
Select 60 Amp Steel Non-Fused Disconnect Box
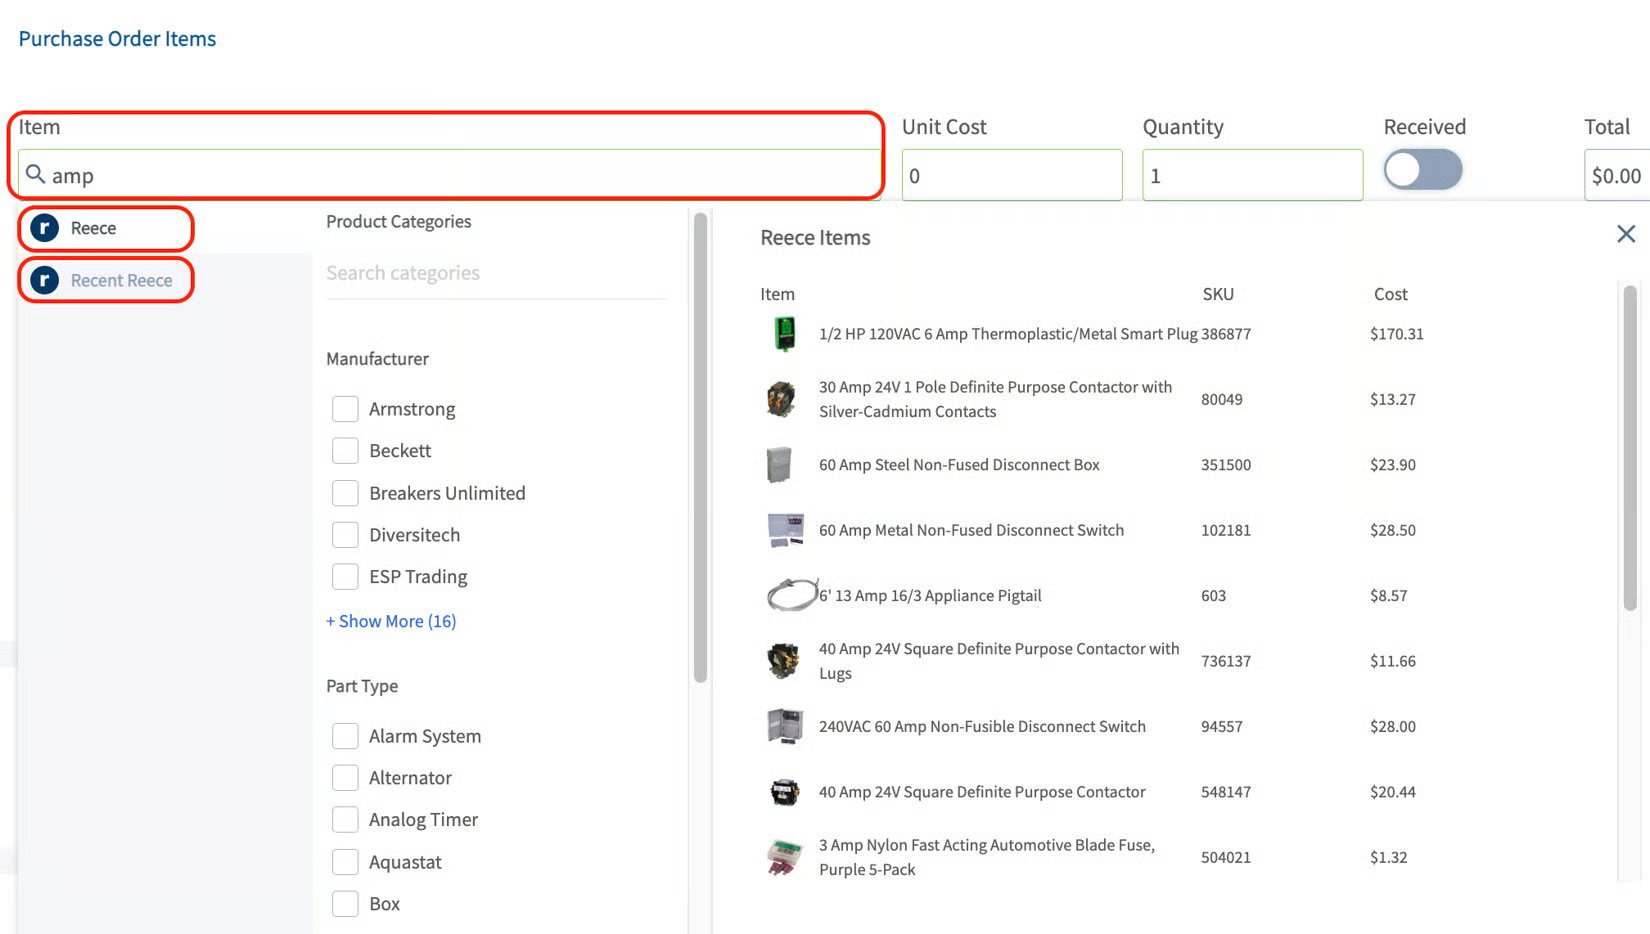click(959, 465)
